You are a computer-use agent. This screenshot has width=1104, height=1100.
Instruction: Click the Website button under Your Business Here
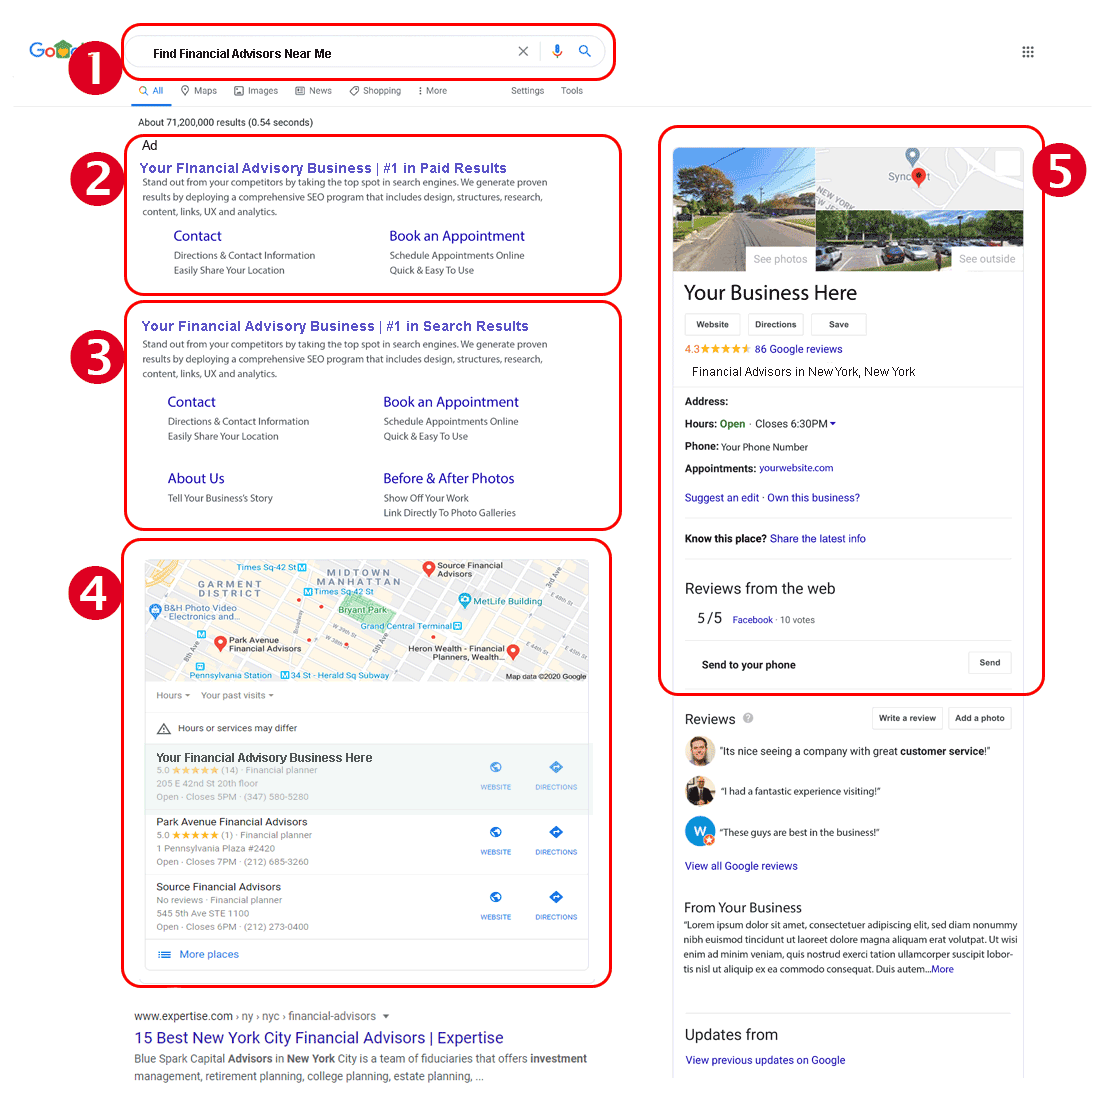tap(713, 325)
